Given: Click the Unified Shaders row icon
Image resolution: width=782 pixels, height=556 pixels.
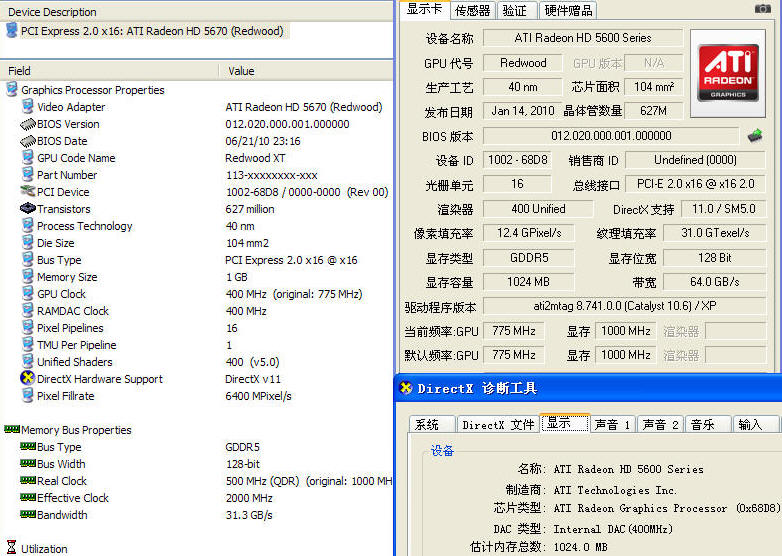Looking at the screenshot, I should tap(27, 361).
